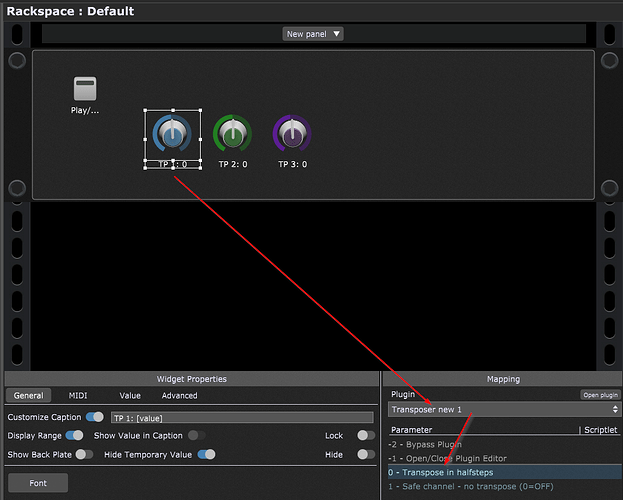
Task: Click the Font button
Action: [38, 483]
